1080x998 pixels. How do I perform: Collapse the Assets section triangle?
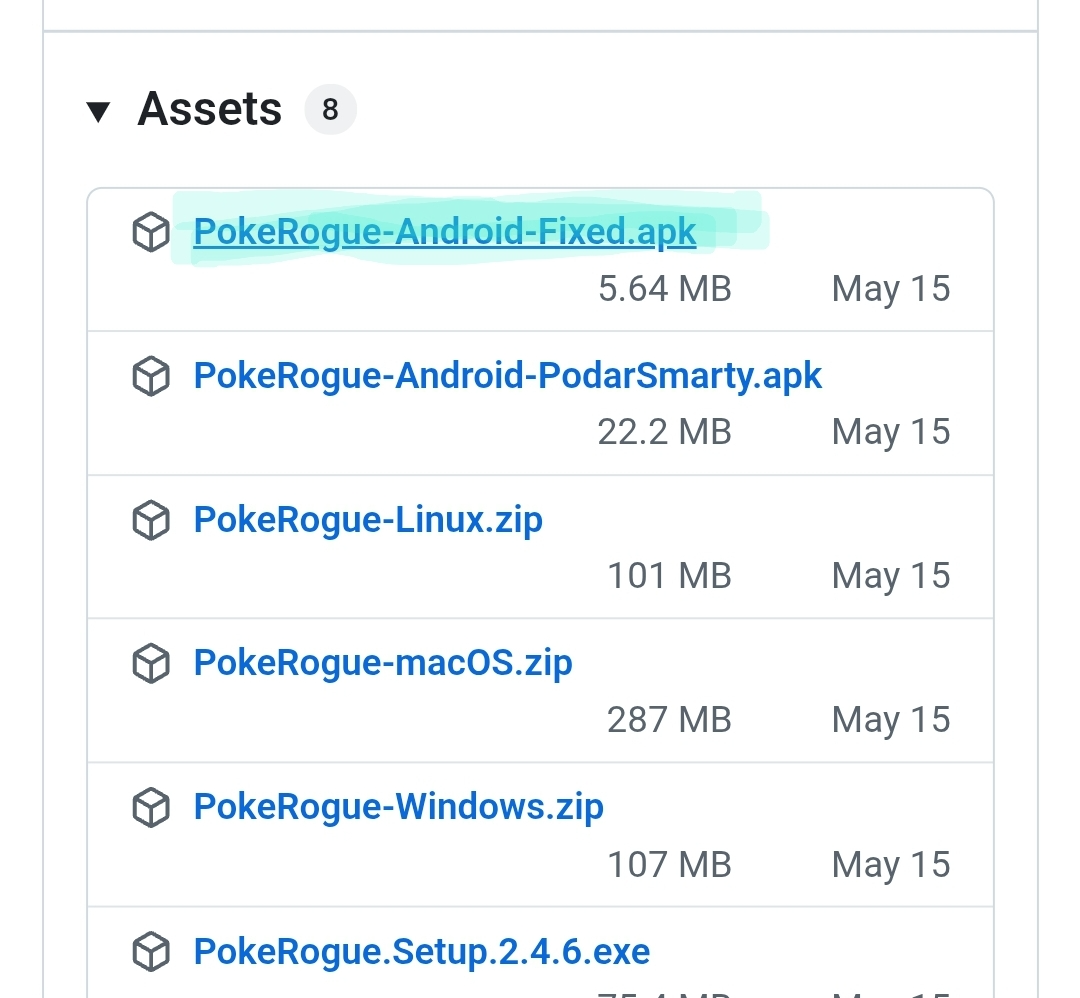(98, 112)
